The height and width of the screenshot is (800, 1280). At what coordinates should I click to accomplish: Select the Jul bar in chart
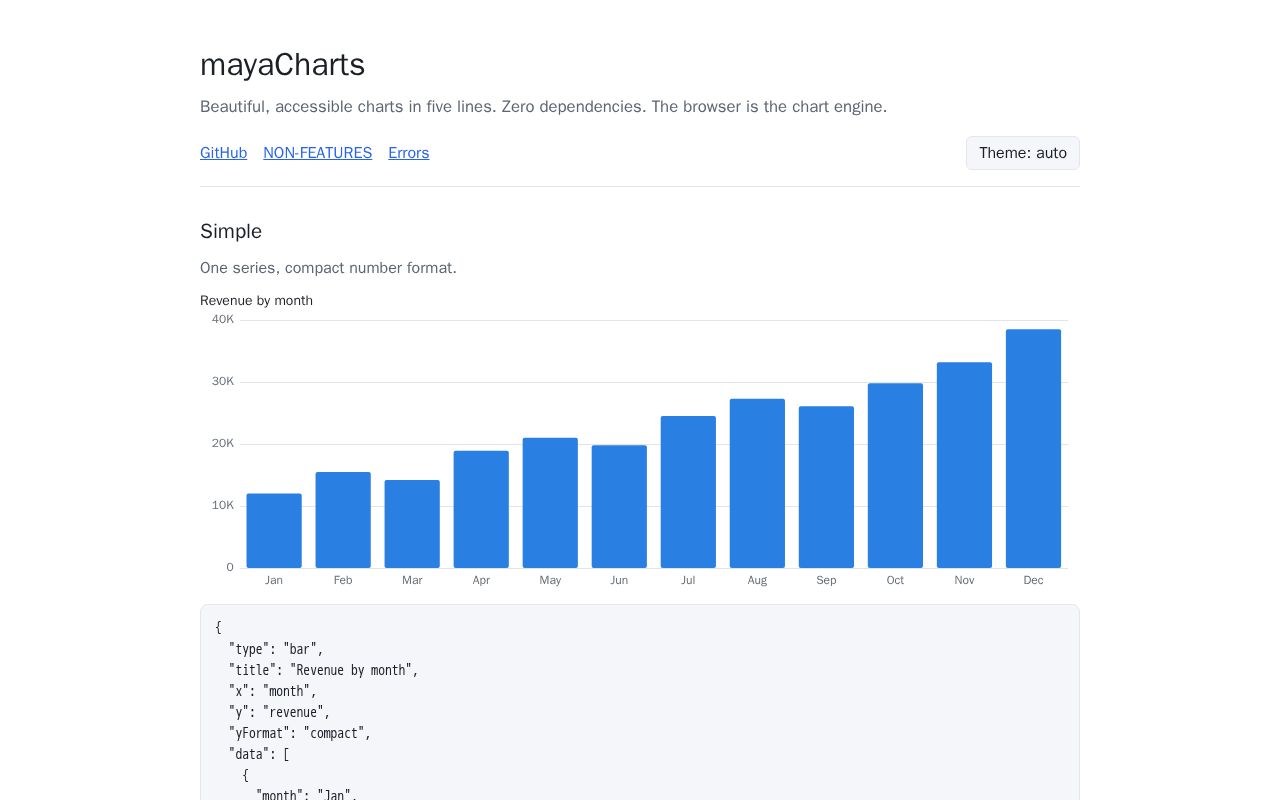tap(688, 492)
